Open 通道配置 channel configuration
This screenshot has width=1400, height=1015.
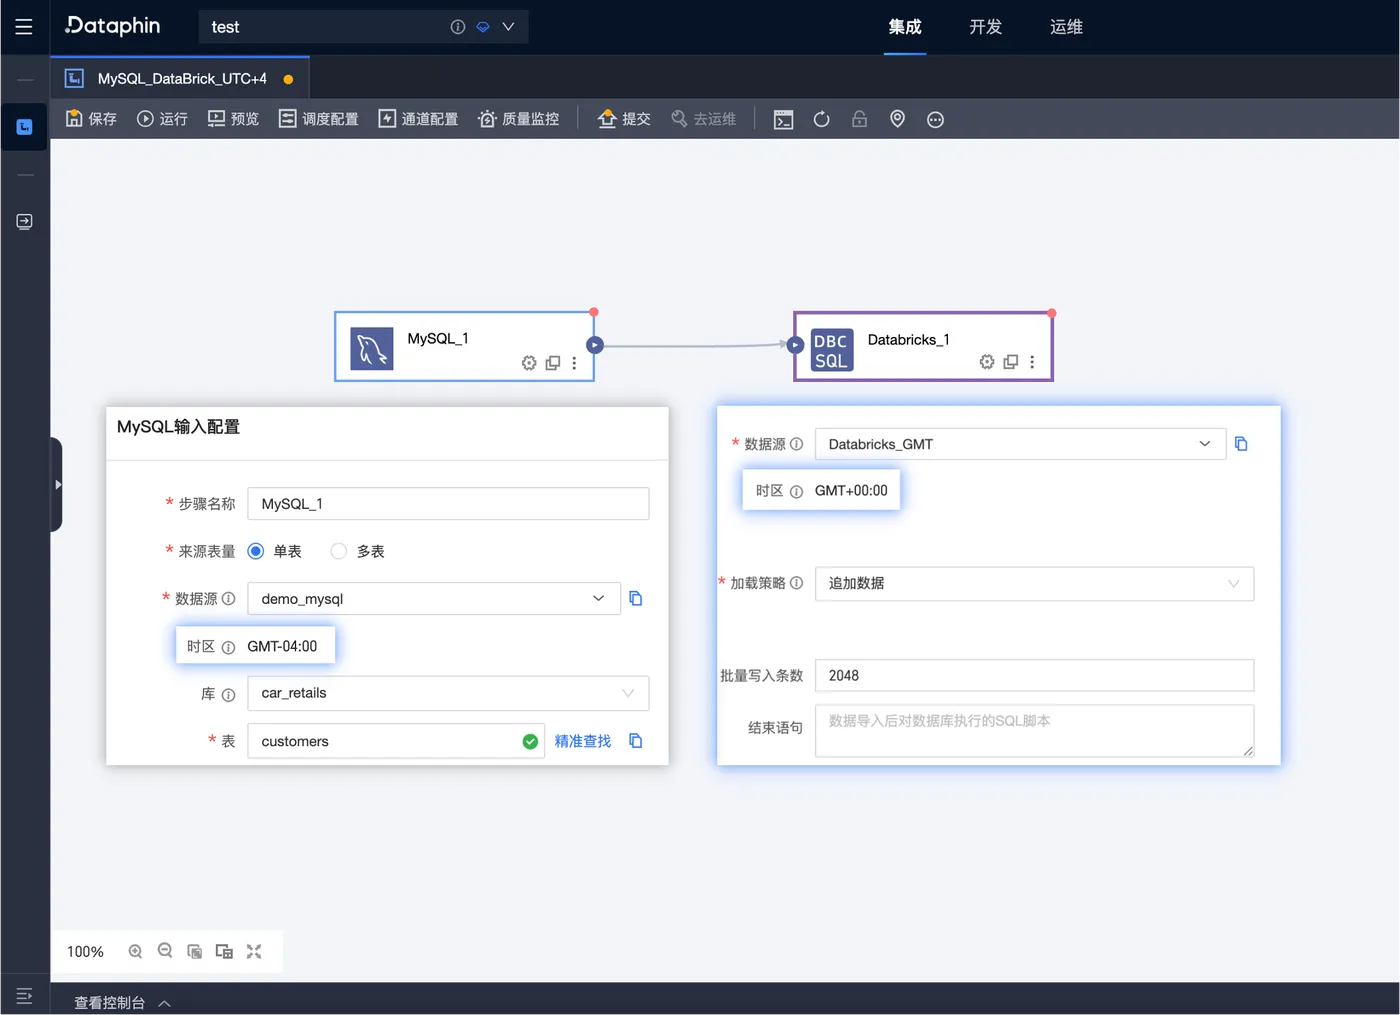pyautogui.click(x=418, y=119)
